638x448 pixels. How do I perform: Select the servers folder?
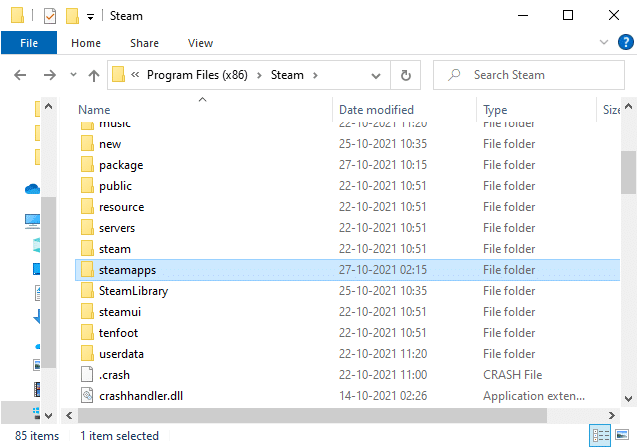[x=348, y=228]
